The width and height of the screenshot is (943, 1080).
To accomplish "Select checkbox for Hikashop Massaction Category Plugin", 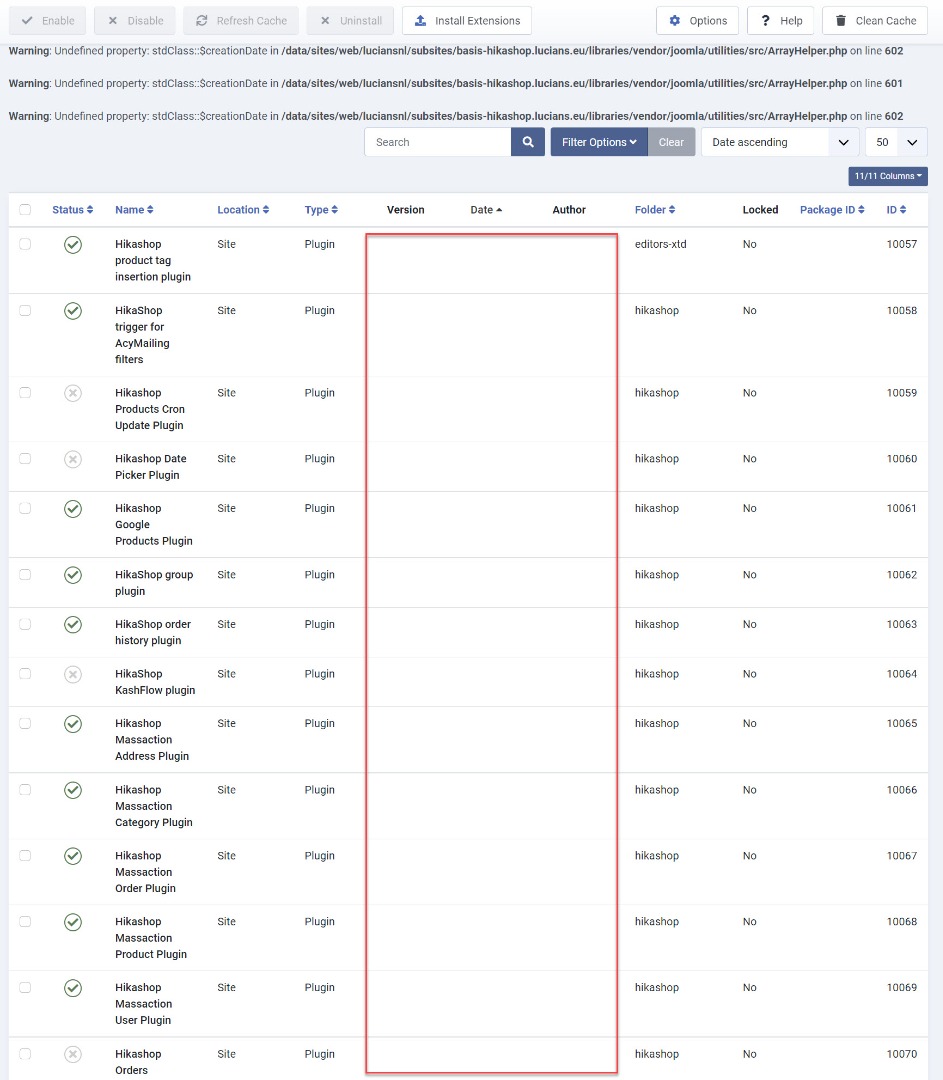I will (x=25, y=789).
